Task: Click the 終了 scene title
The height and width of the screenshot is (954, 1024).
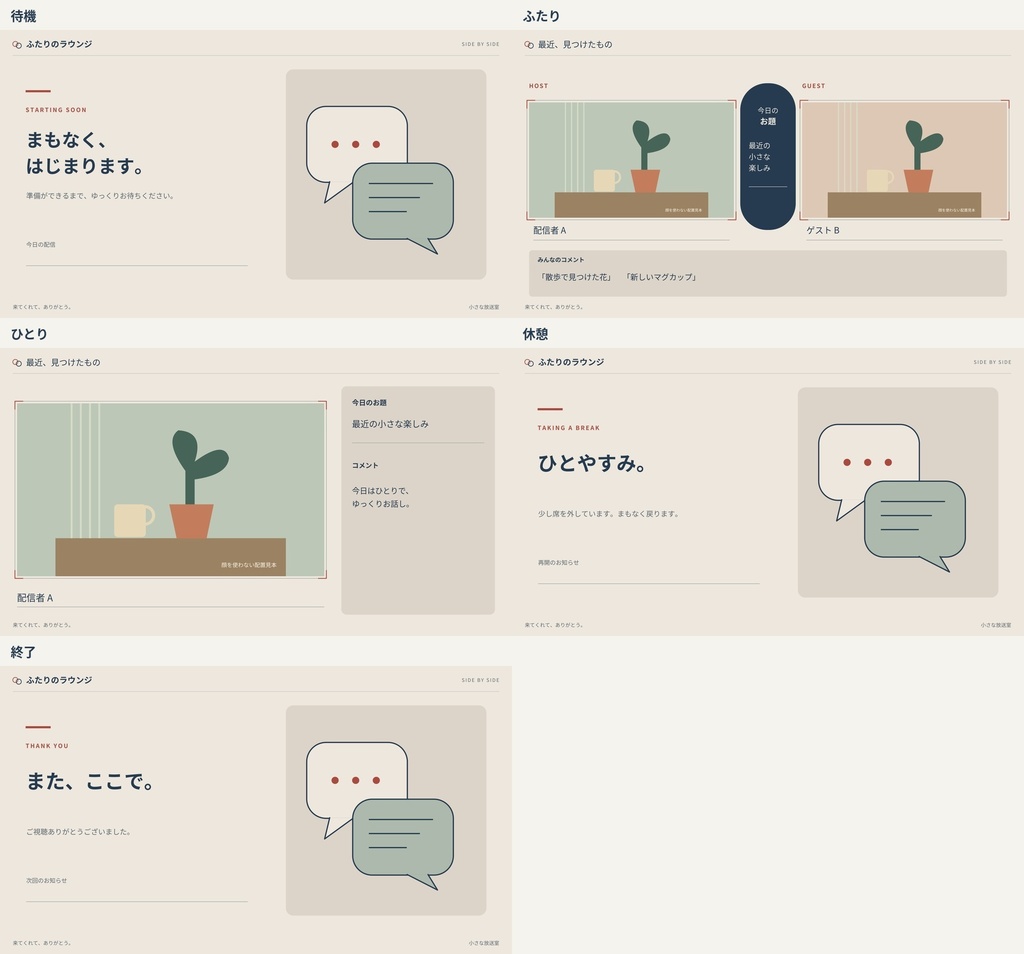Action: [x=24, y=652]
